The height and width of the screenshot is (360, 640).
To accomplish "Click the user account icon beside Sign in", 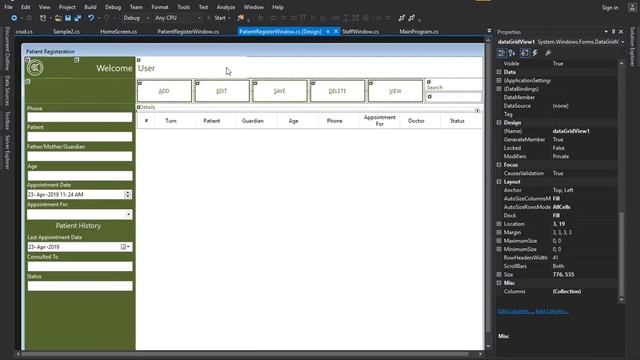I will point(632,7).
